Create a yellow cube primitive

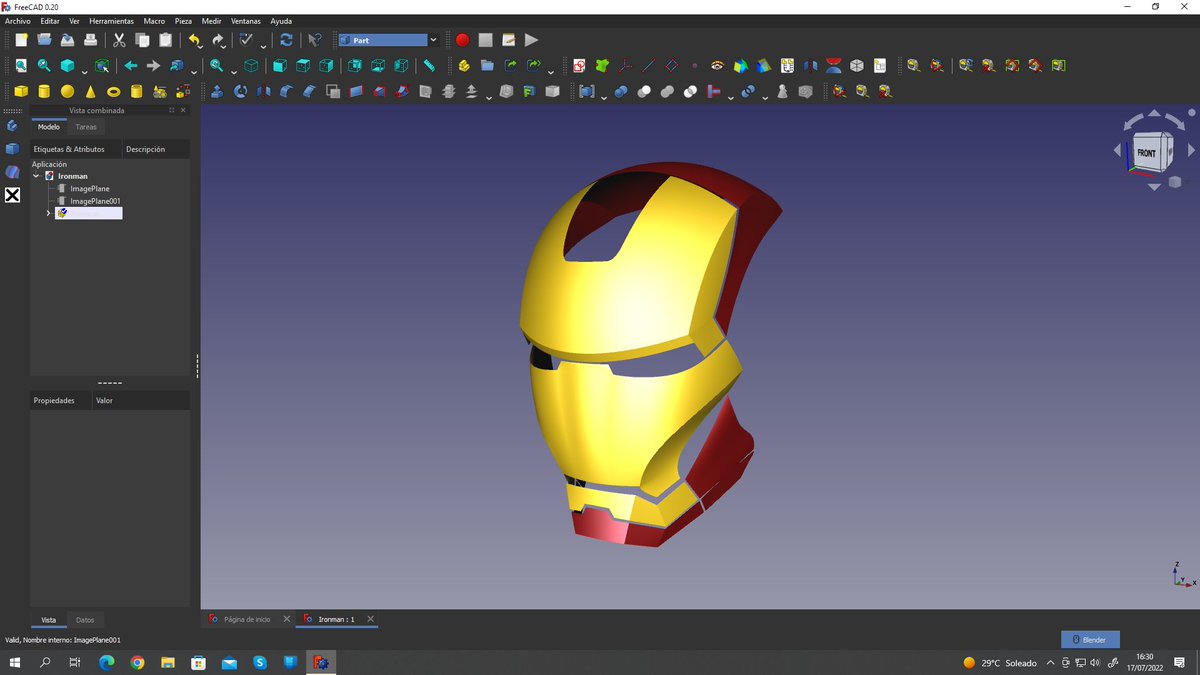click(x=21, y=91)
